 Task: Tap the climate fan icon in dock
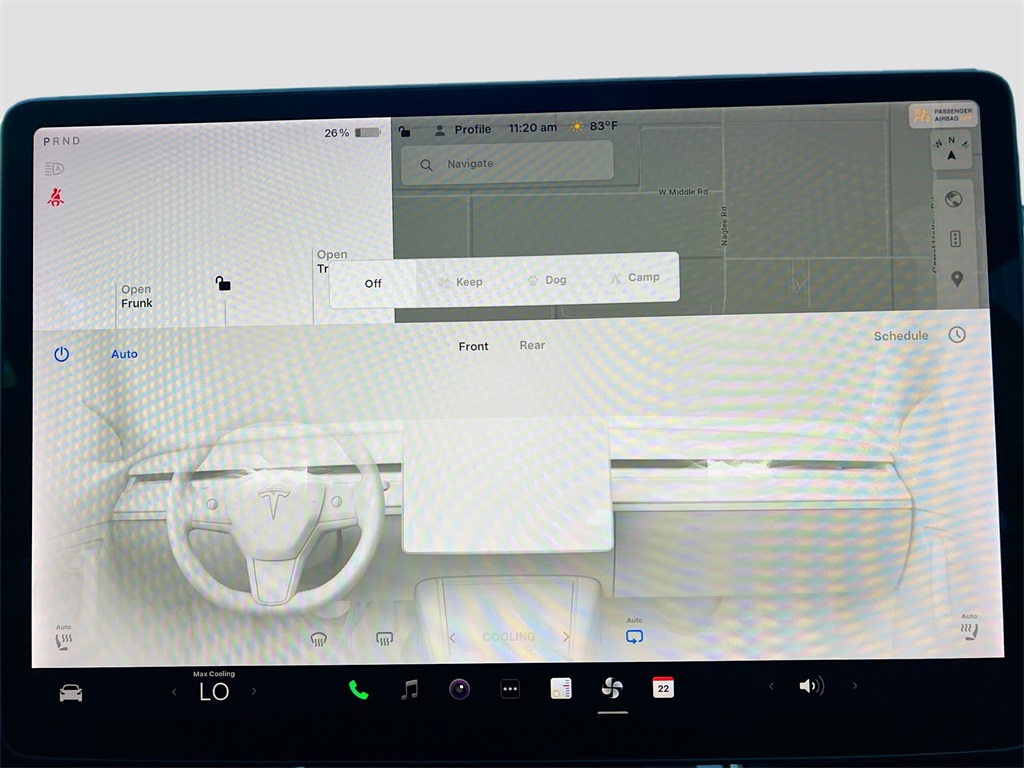point(612,688)
